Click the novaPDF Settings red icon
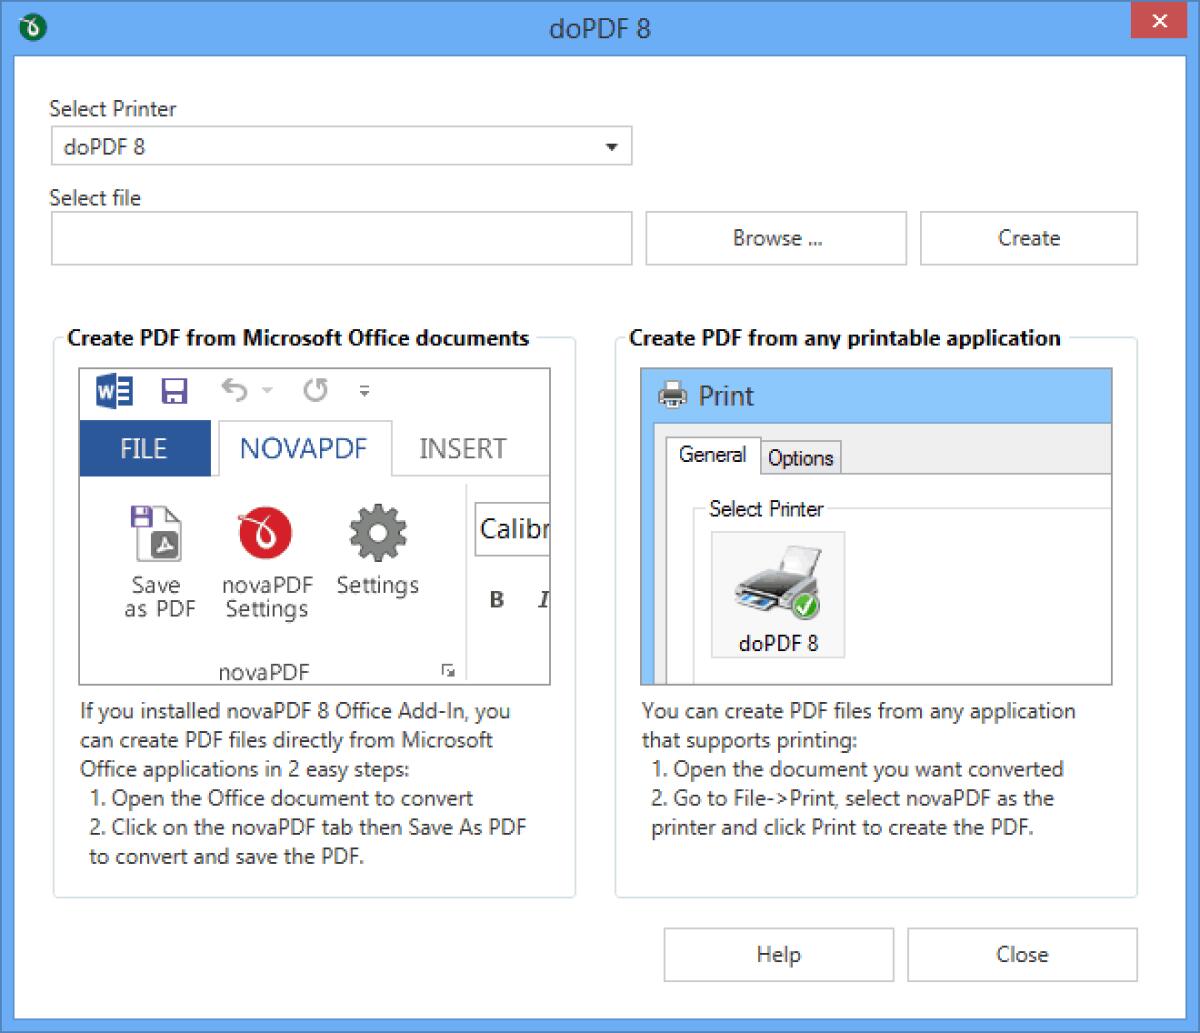The width and height of the screenshot is (1200, 1033). 263,532
